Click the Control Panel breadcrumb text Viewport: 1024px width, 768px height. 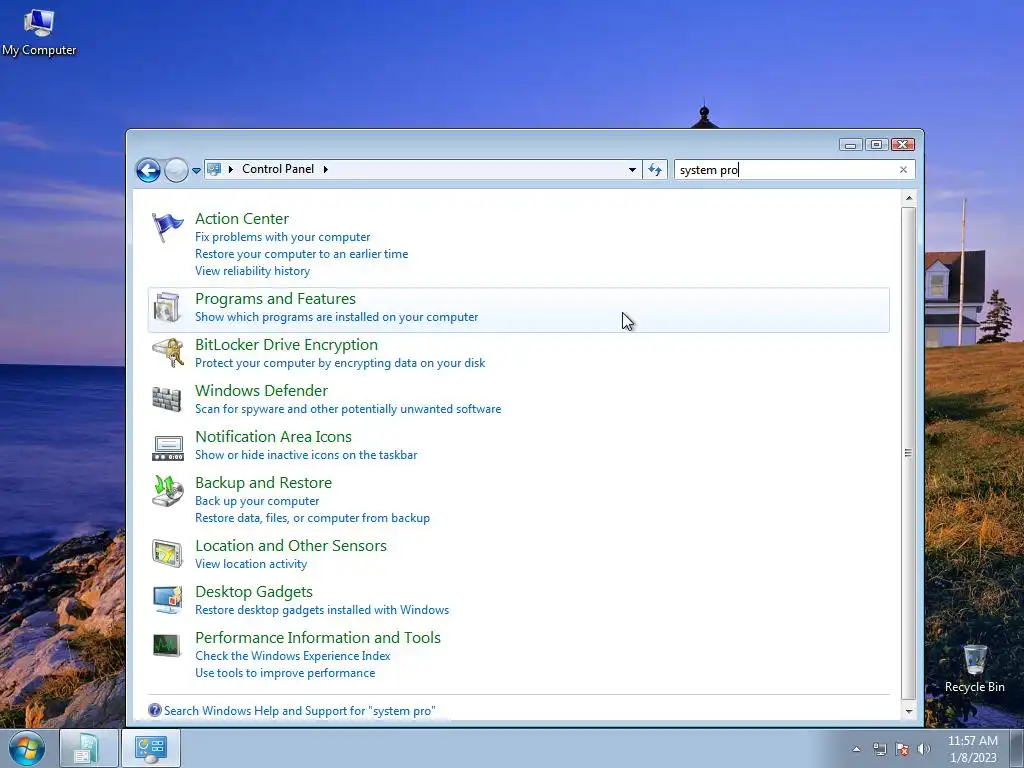click(x=278, y=169)
